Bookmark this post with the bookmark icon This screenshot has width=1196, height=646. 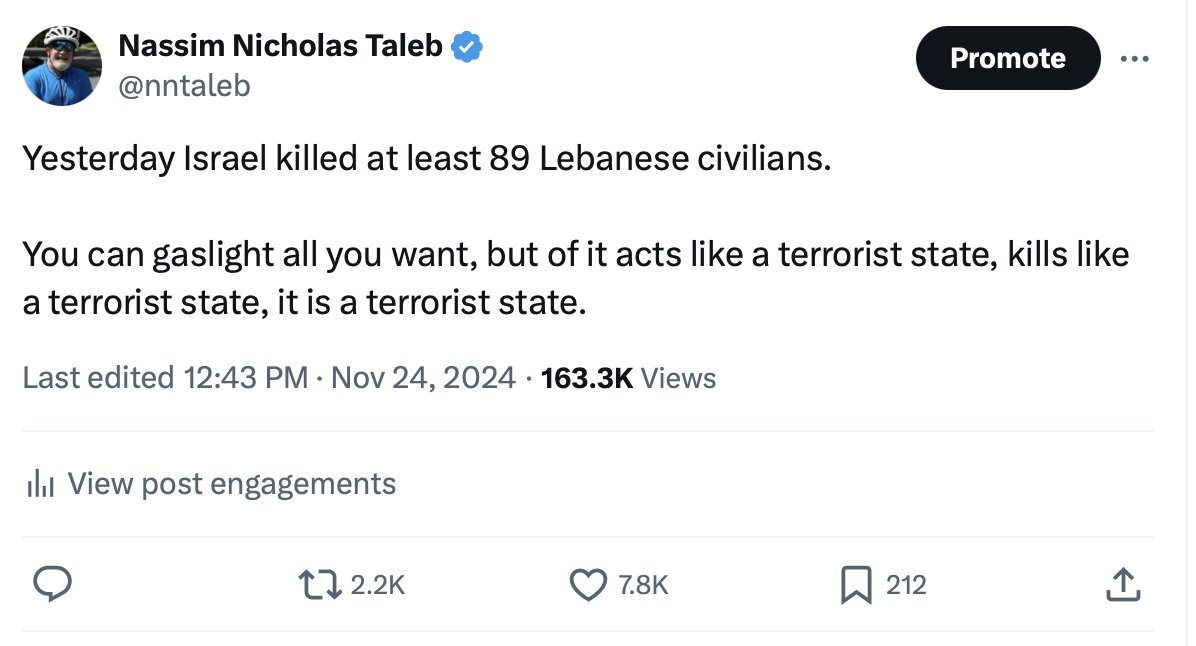(855, 585)
